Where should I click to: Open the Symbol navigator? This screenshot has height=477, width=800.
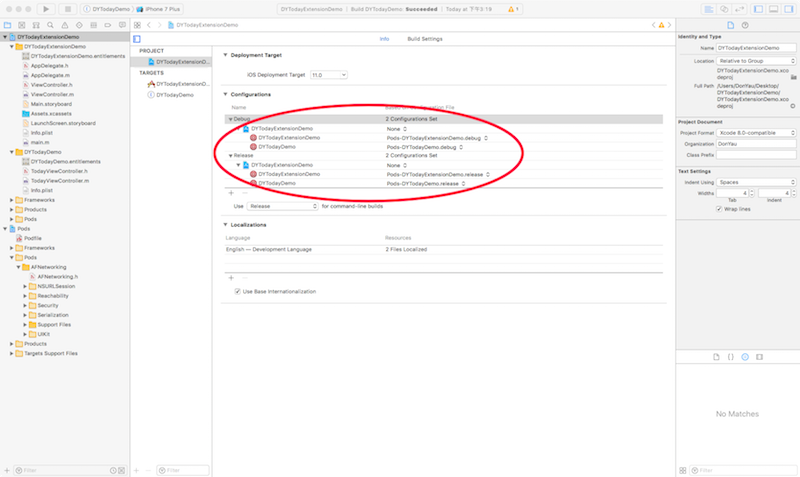click(x=36, y=25)
